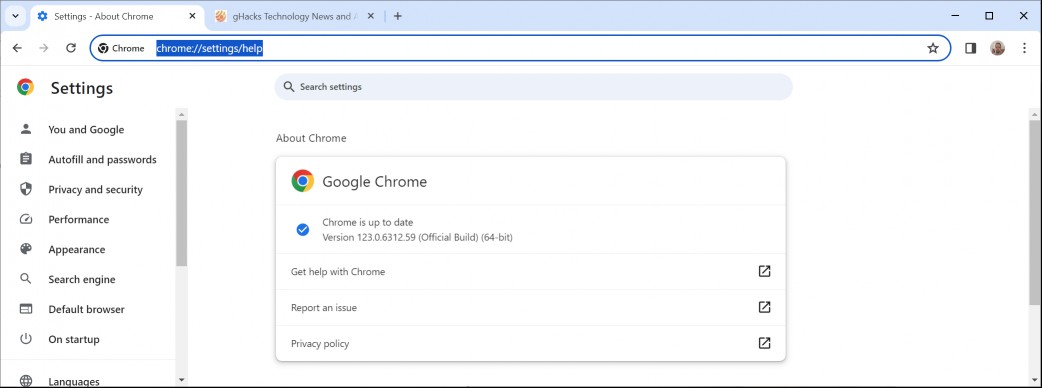Click the window icon for Default browser
This screenshot has height=388, width=1042.
coord(26,309)
